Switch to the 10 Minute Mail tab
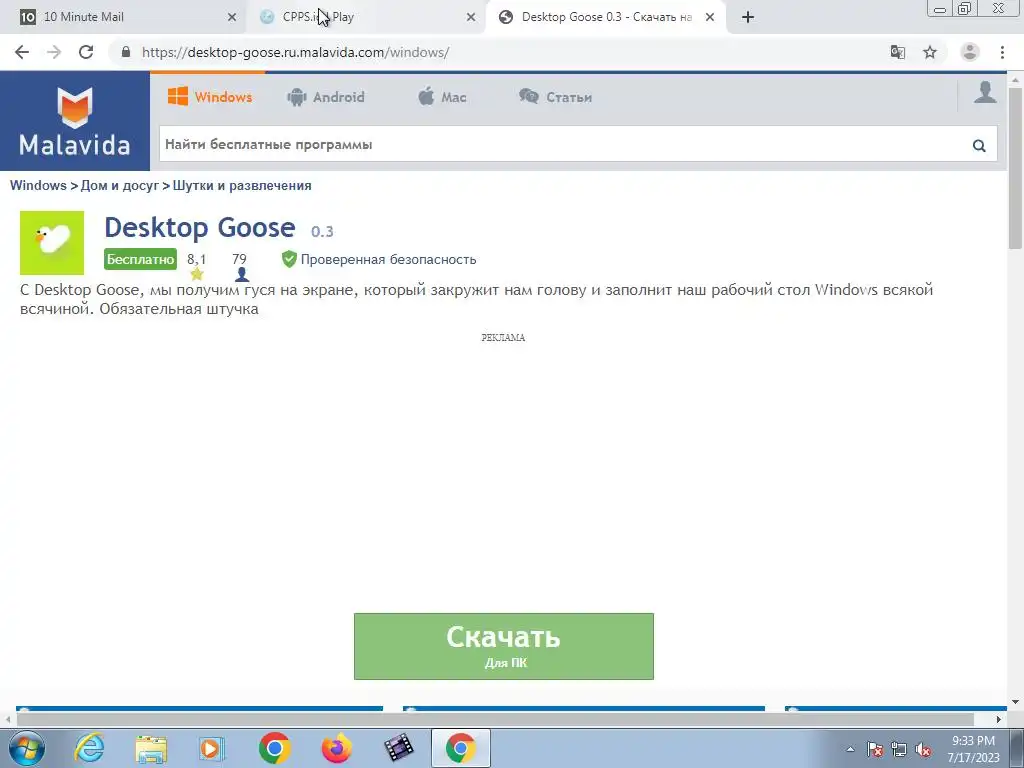Viewport: 1024px width, 768px height. coord(124,17)
